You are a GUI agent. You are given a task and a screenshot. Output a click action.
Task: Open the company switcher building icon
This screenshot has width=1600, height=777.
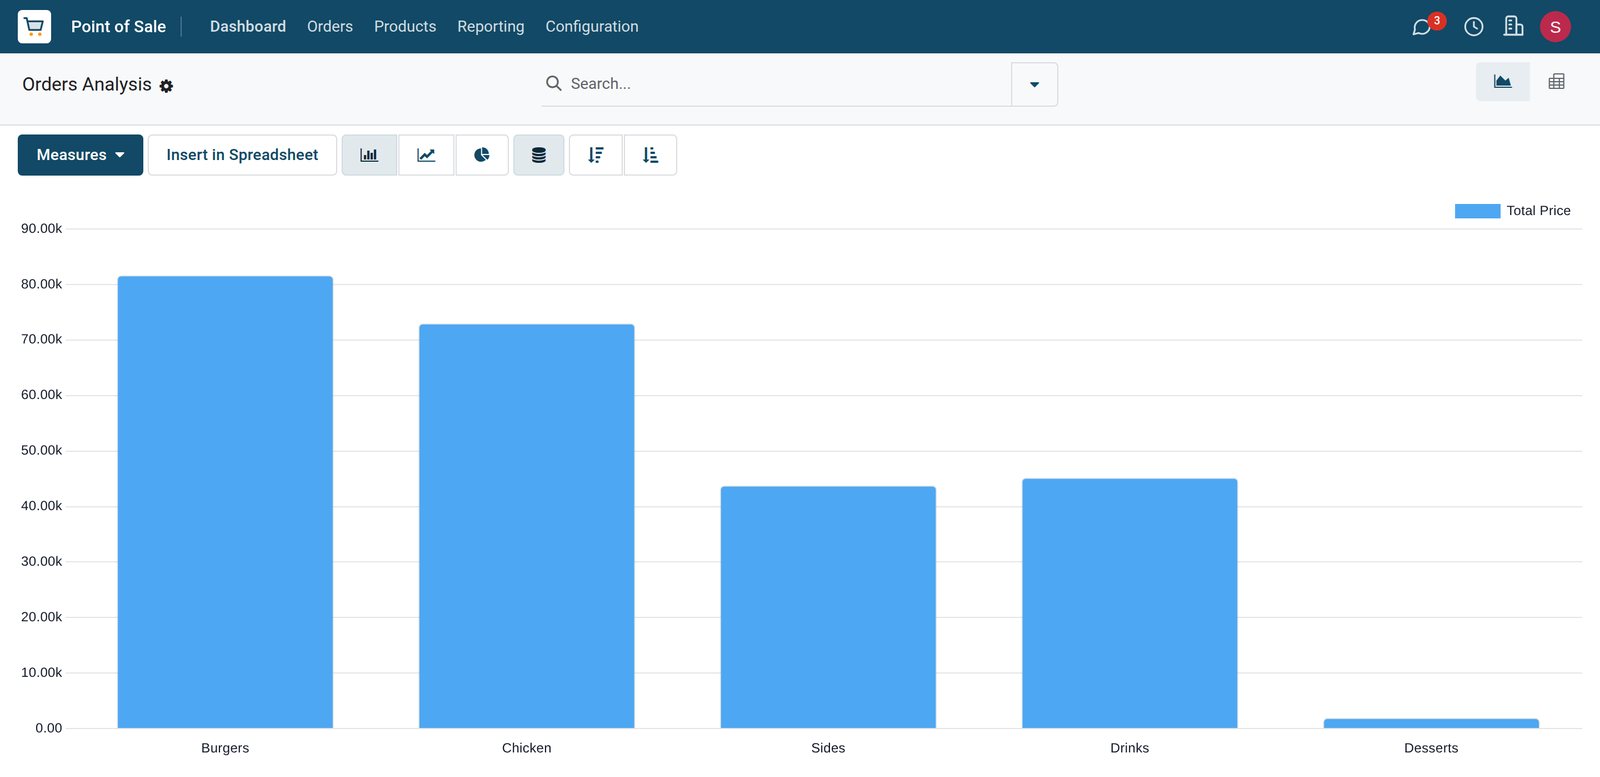pyautogui.click(x=1514, y=26)
